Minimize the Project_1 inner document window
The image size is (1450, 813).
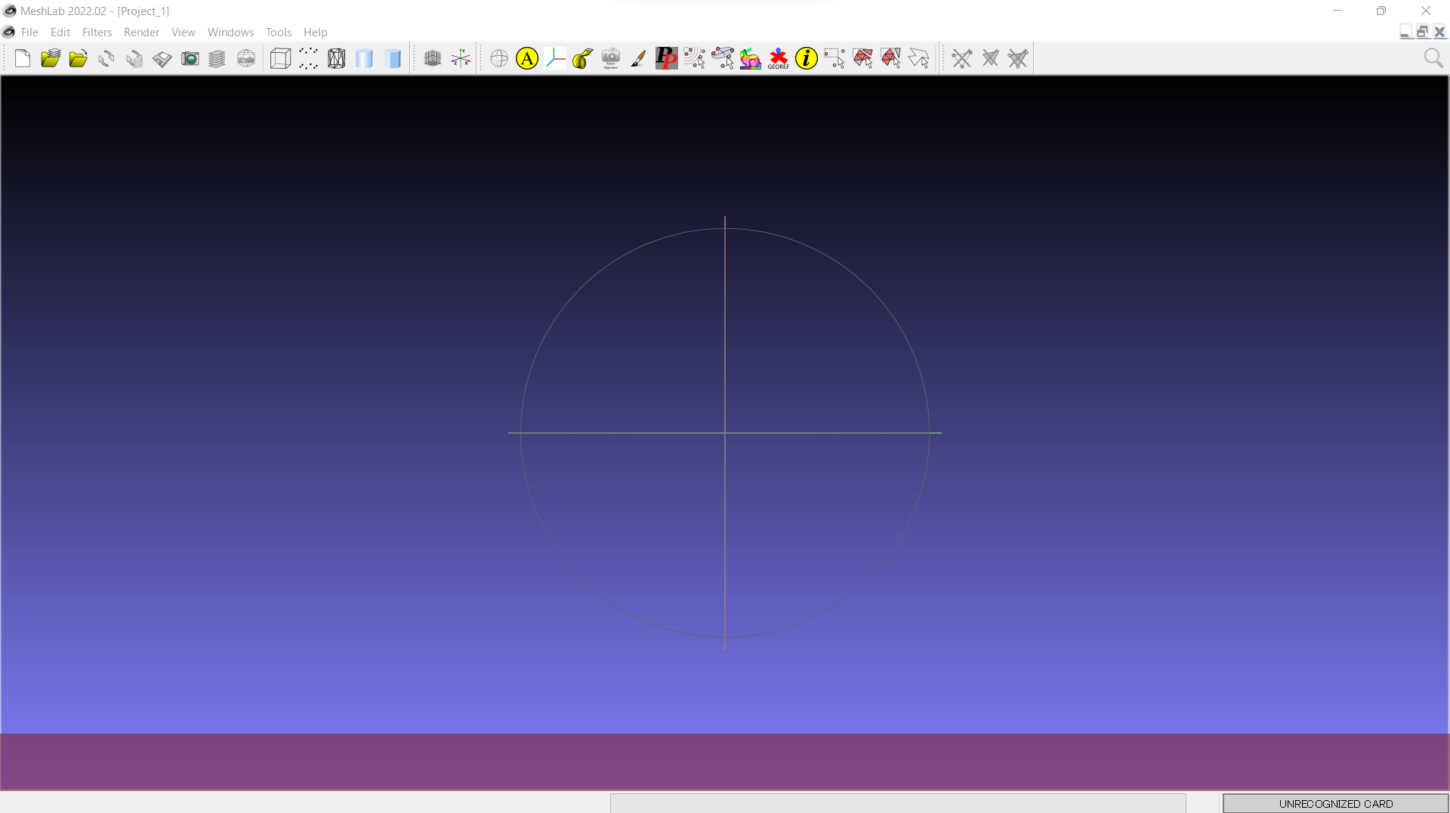coord(1405,32)
